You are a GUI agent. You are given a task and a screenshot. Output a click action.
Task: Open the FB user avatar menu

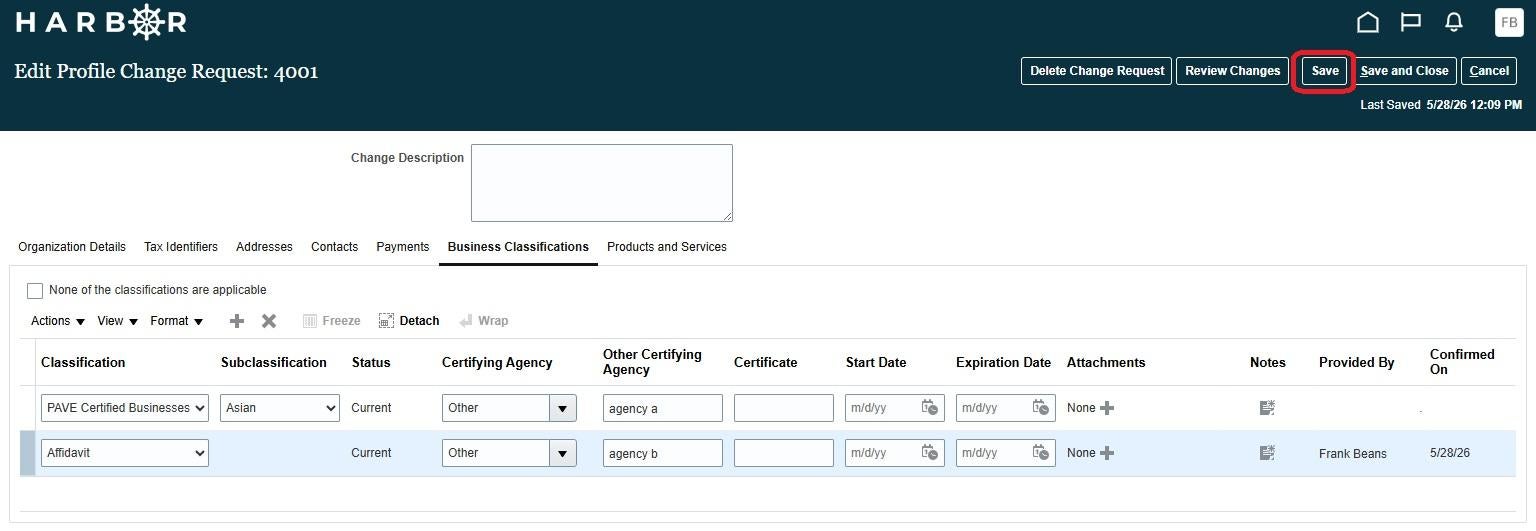pos(1509,22)
